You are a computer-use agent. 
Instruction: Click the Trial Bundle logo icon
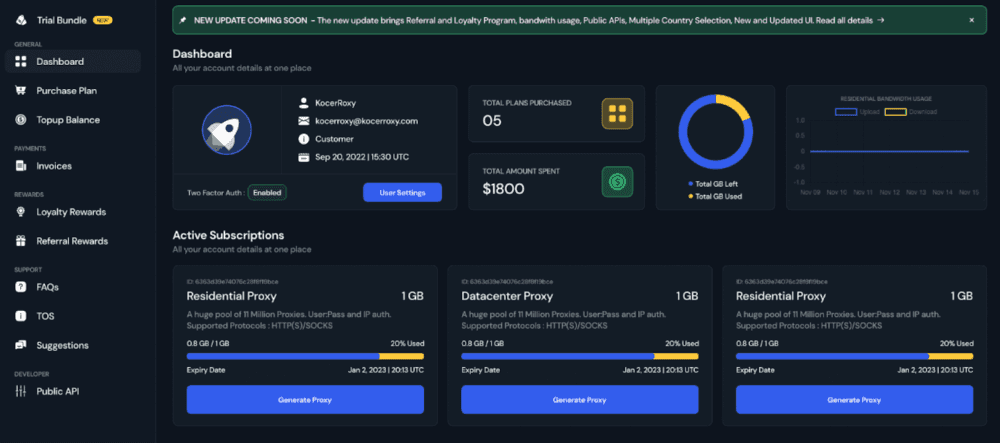tap(21, 20)
